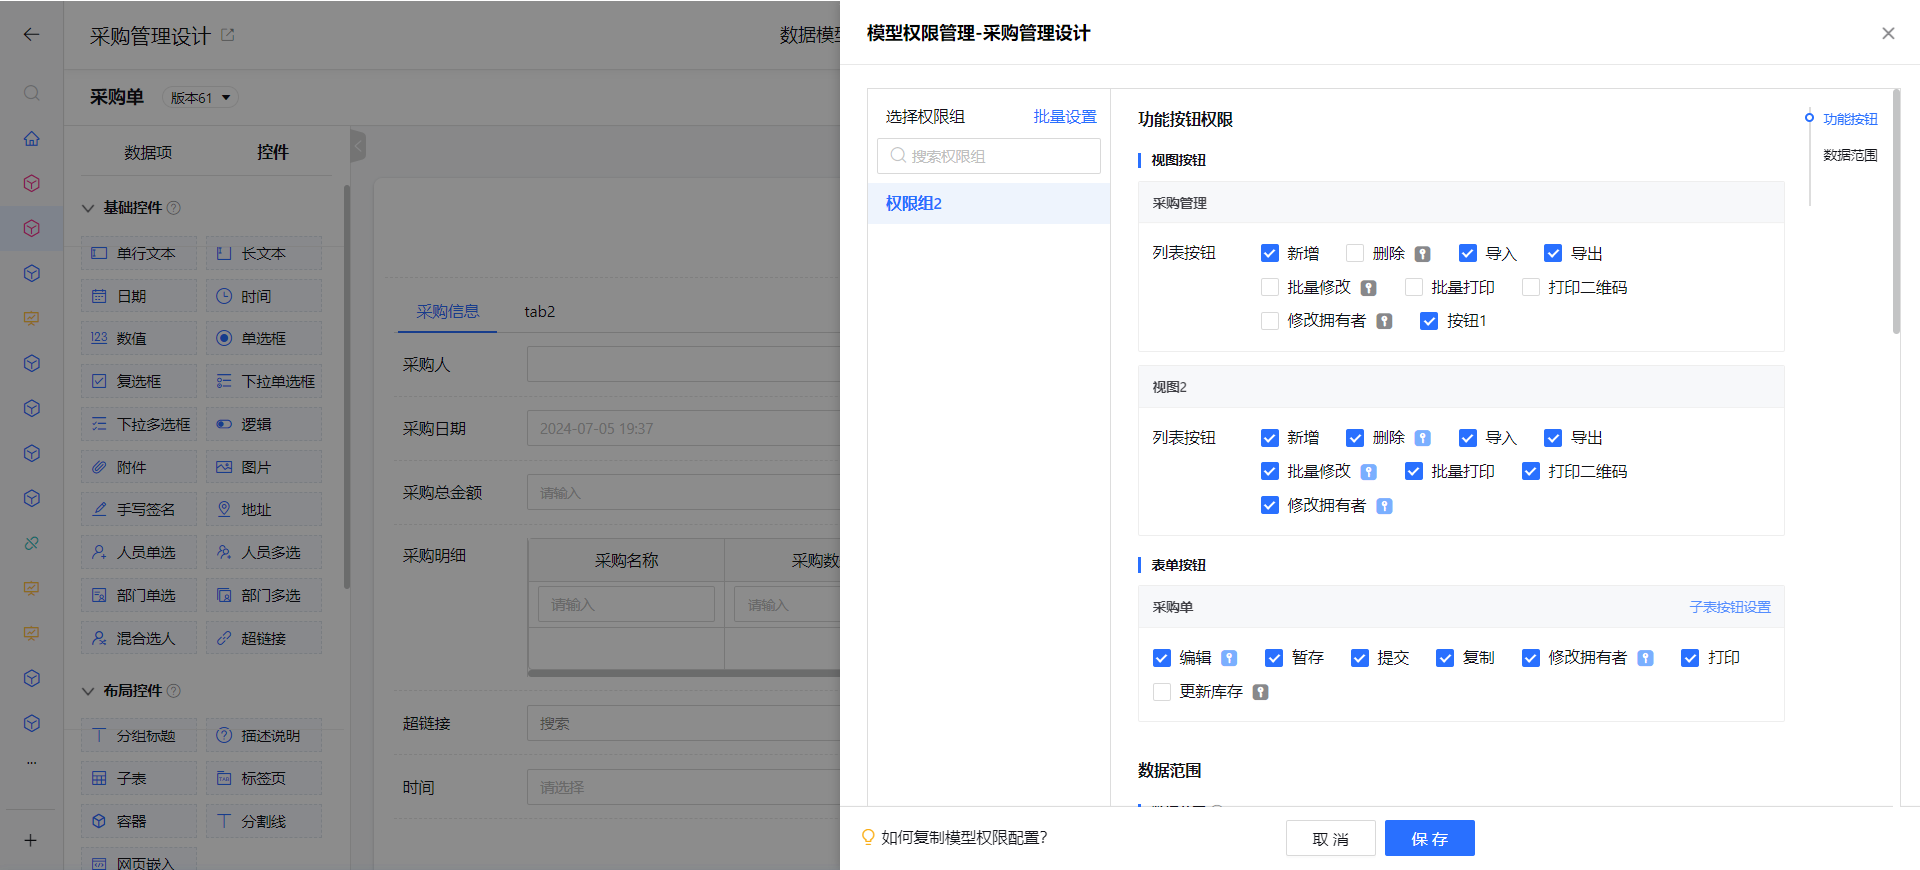Click the 取消 button
Viewport: 1920px width, 870px height.
pyautogui.click(x=1331, y=838)
